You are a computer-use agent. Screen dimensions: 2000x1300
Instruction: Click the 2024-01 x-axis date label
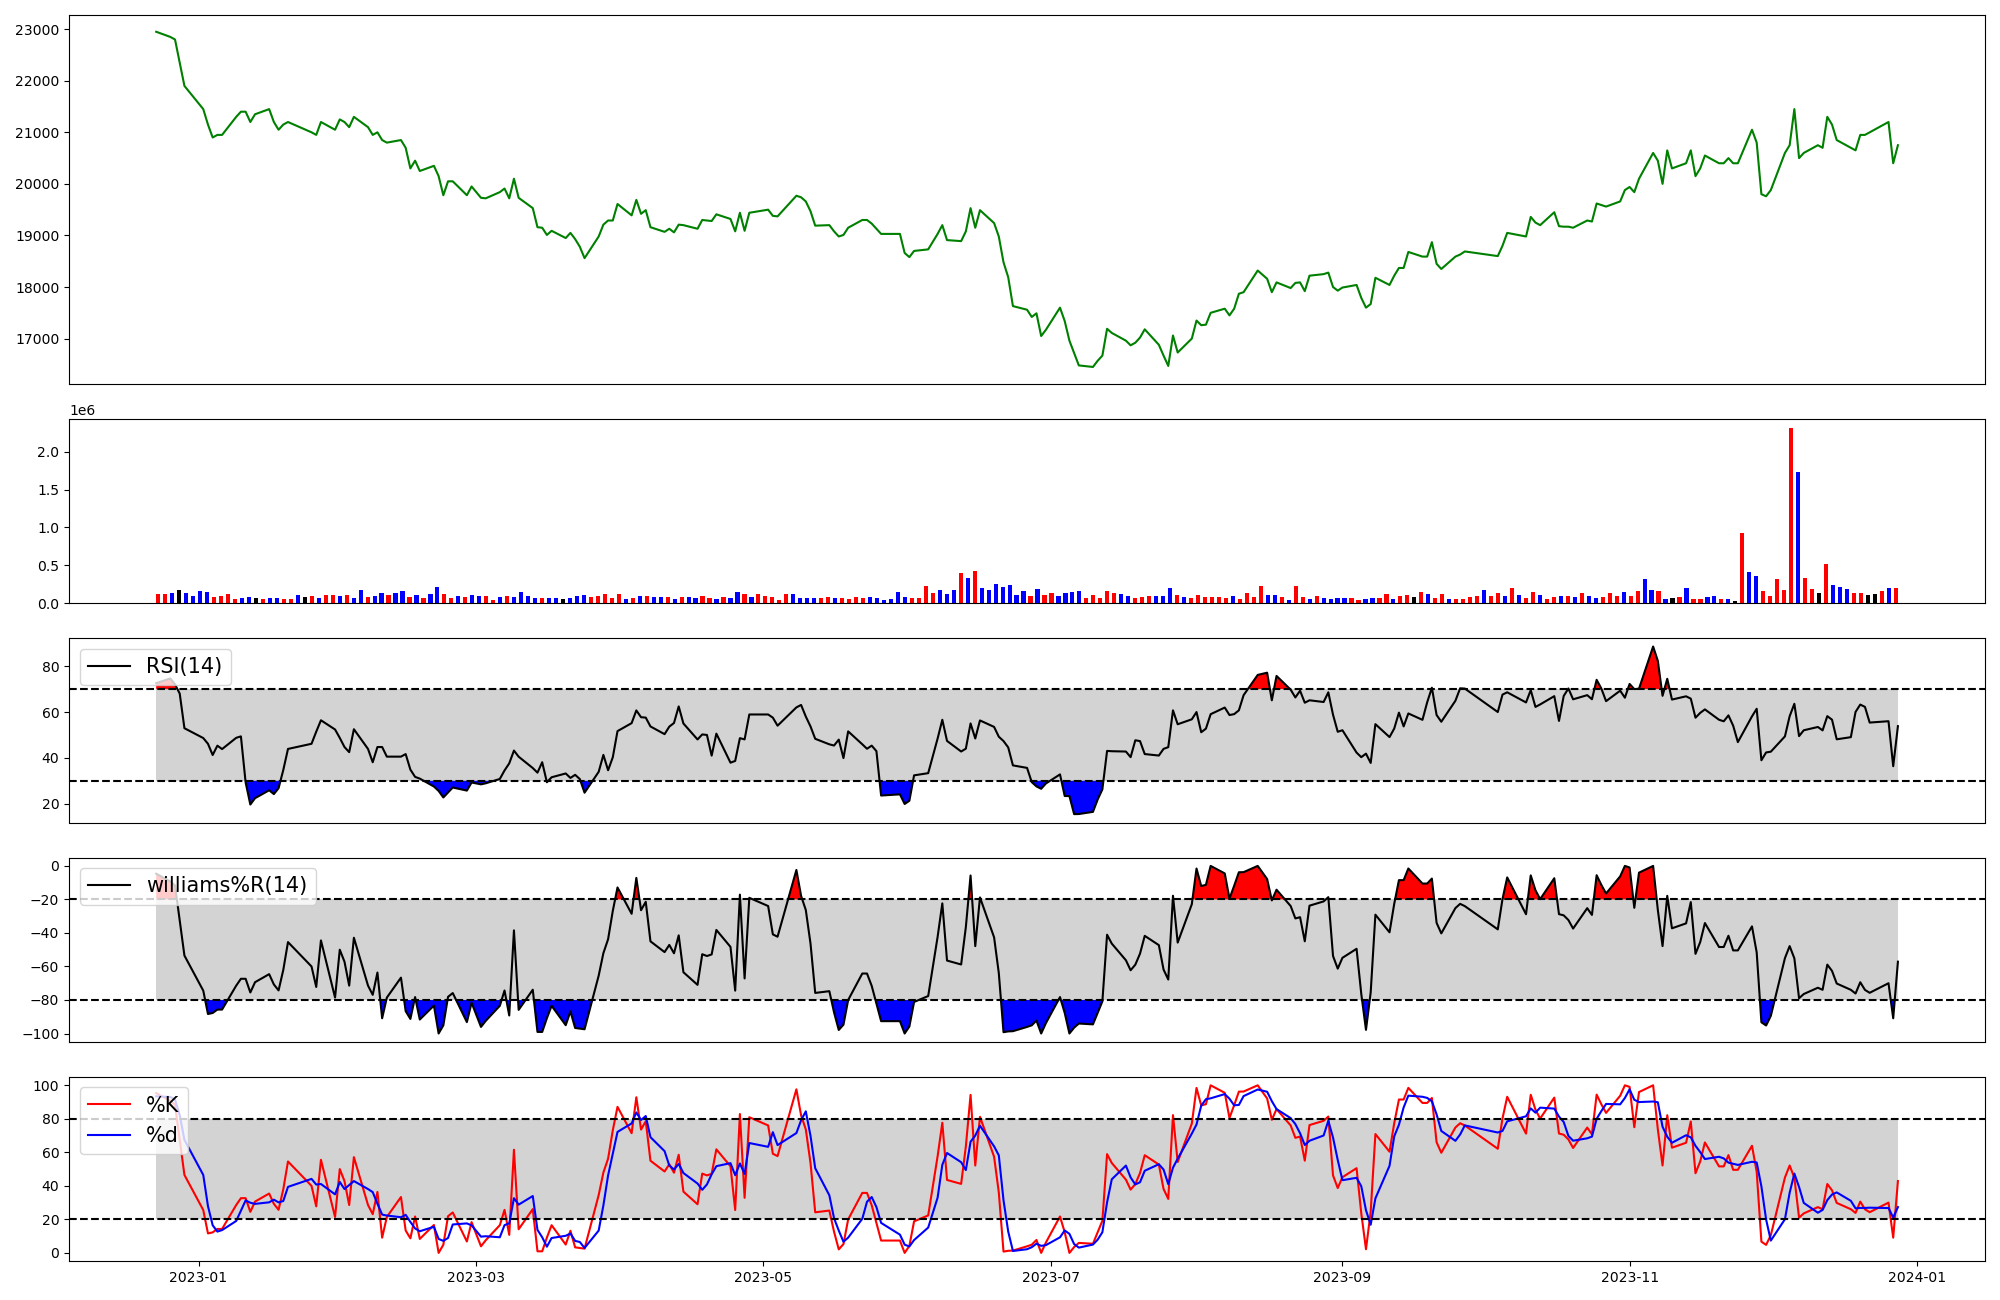click(1916, 1277)
